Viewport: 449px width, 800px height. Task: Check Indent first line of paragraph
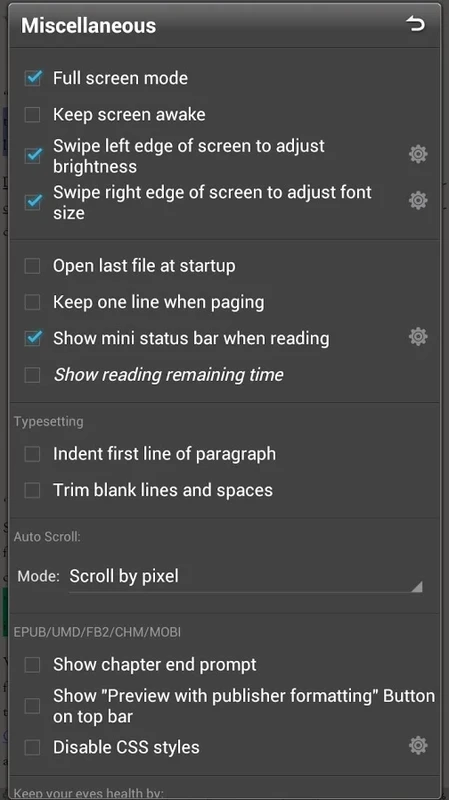coord(33,454)
